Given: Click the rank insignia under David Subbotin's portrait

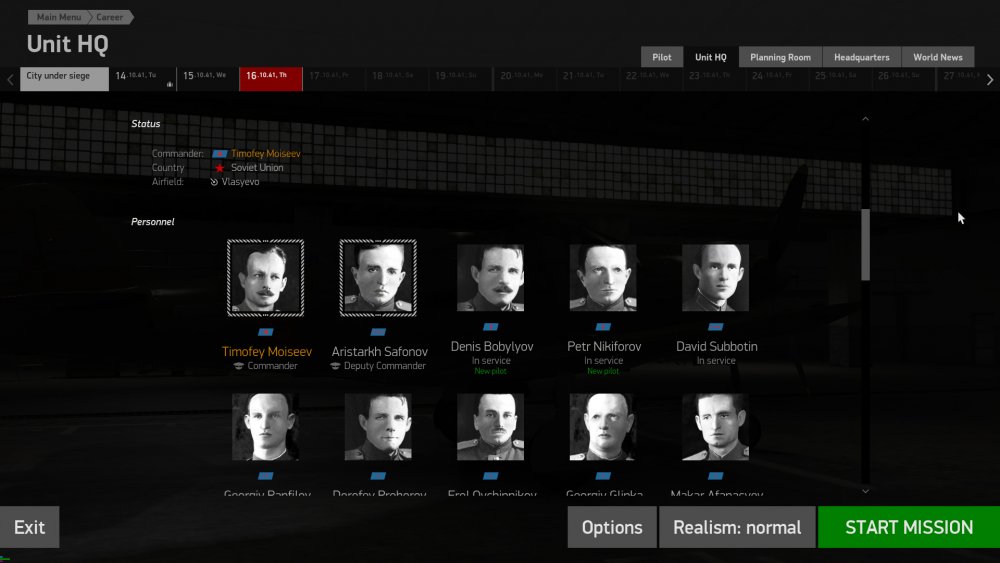Looking at the screenshot, I should coord(715,327).
